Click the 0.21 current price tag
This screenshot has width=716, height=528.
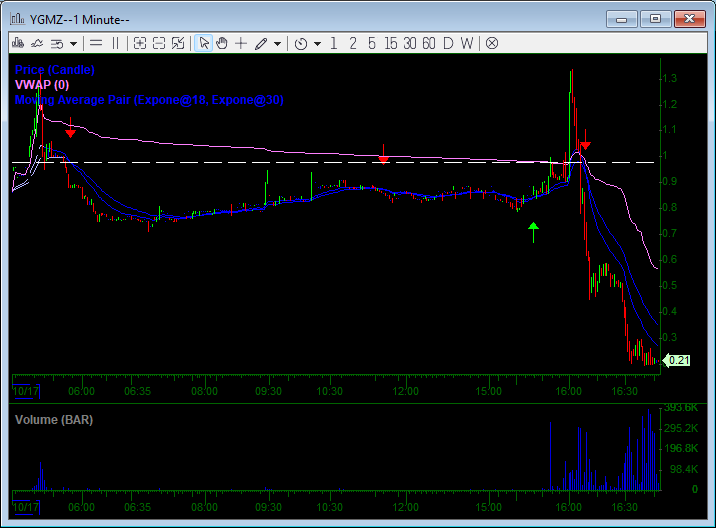[677, 360]
